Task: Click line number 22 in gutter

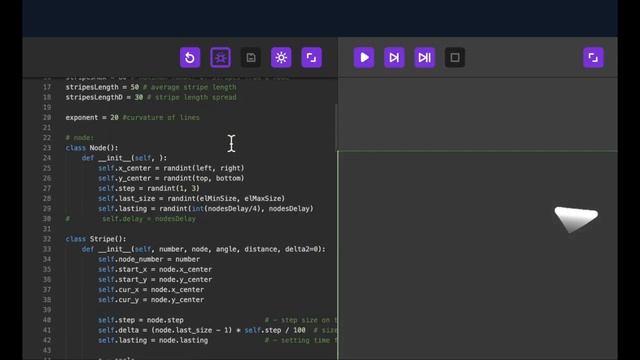Action: click(47, 138)
